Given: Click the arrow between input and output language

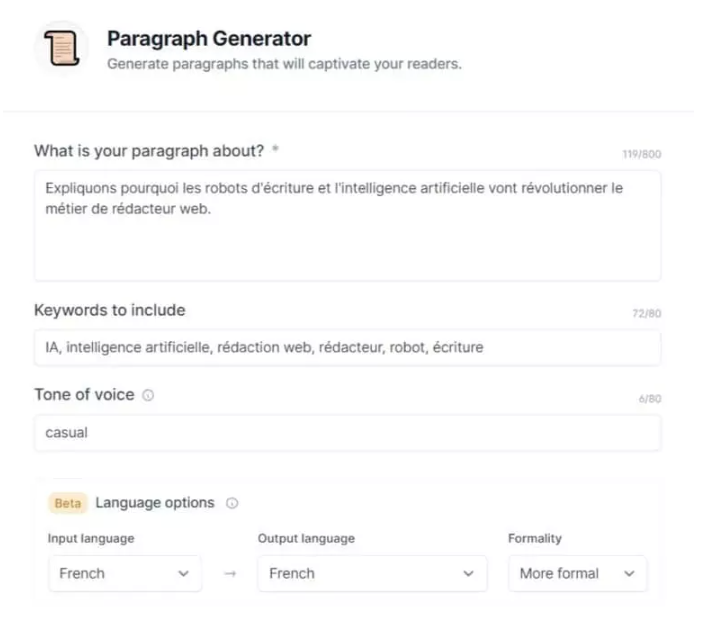Looking at the screenshot, I should click(x=230, y=574).
